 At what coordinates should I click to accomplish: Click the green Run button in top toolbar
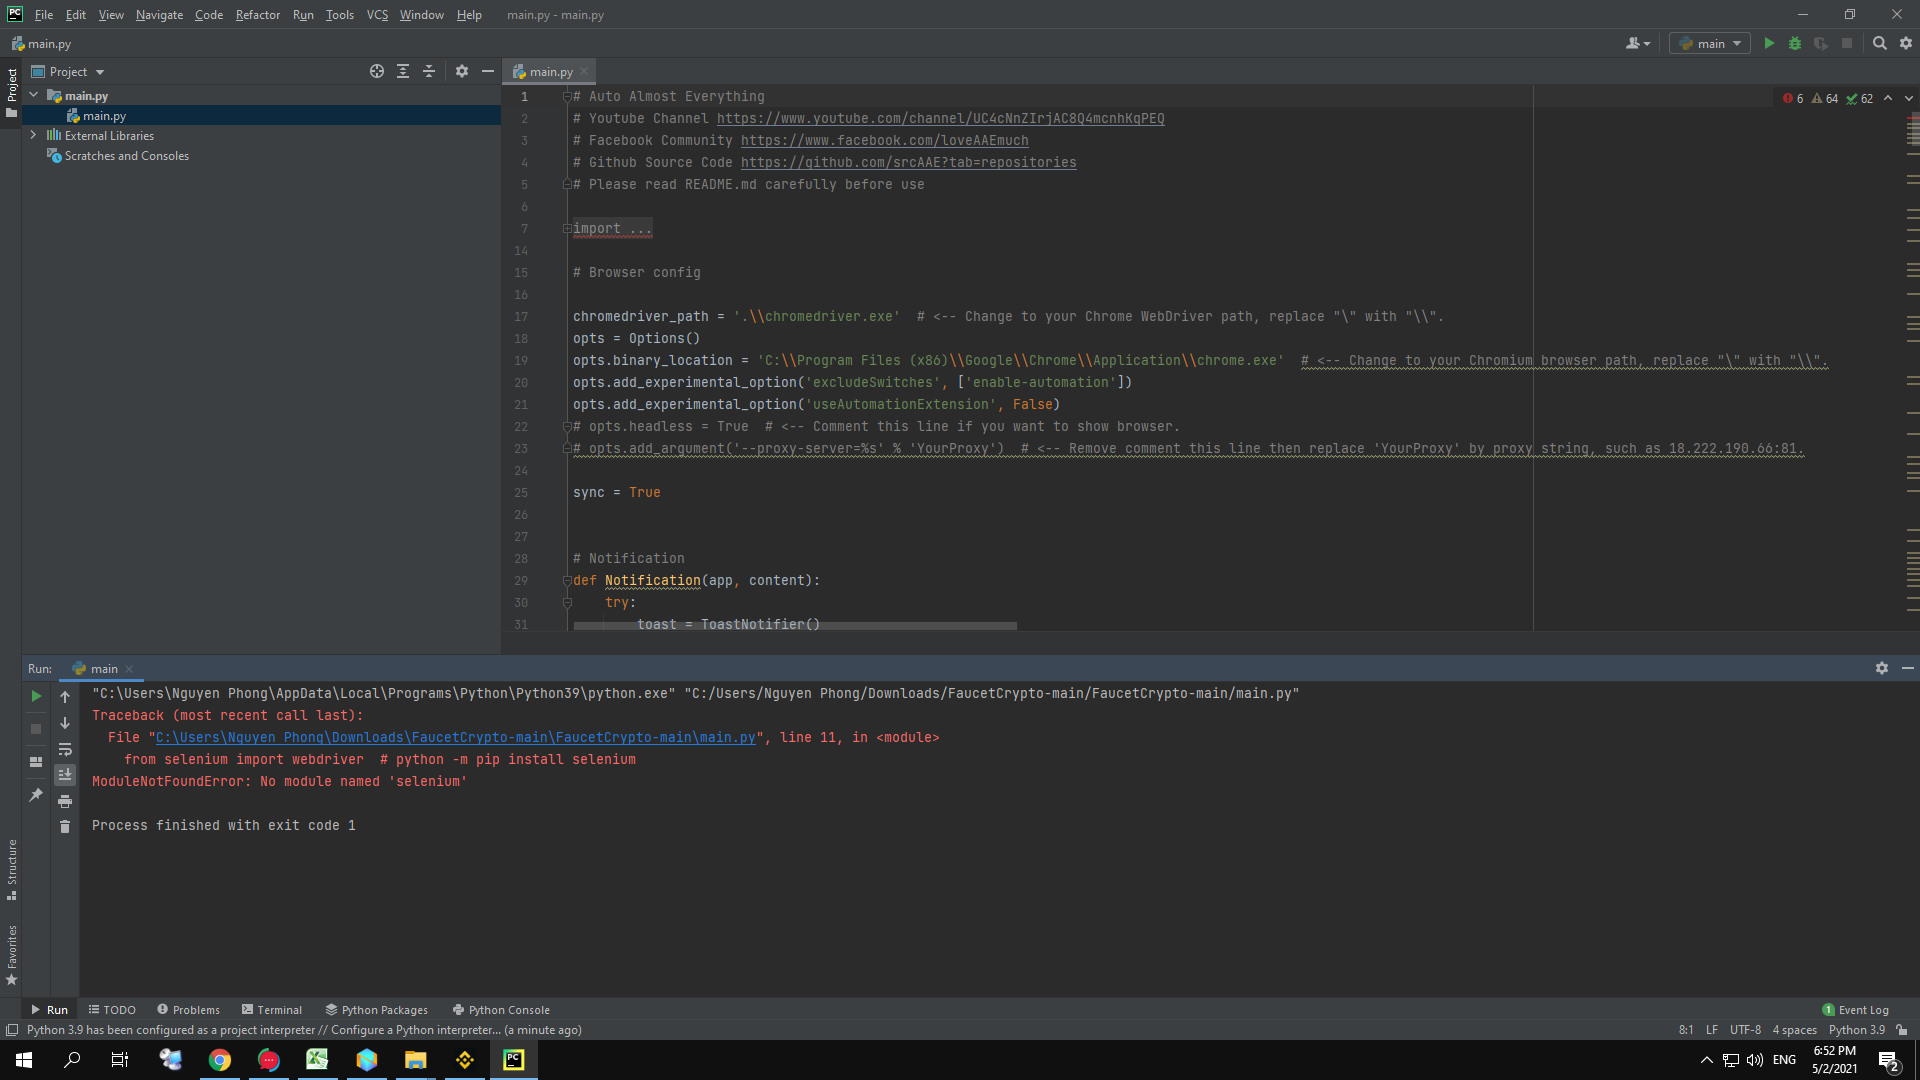click(1769, 43)
